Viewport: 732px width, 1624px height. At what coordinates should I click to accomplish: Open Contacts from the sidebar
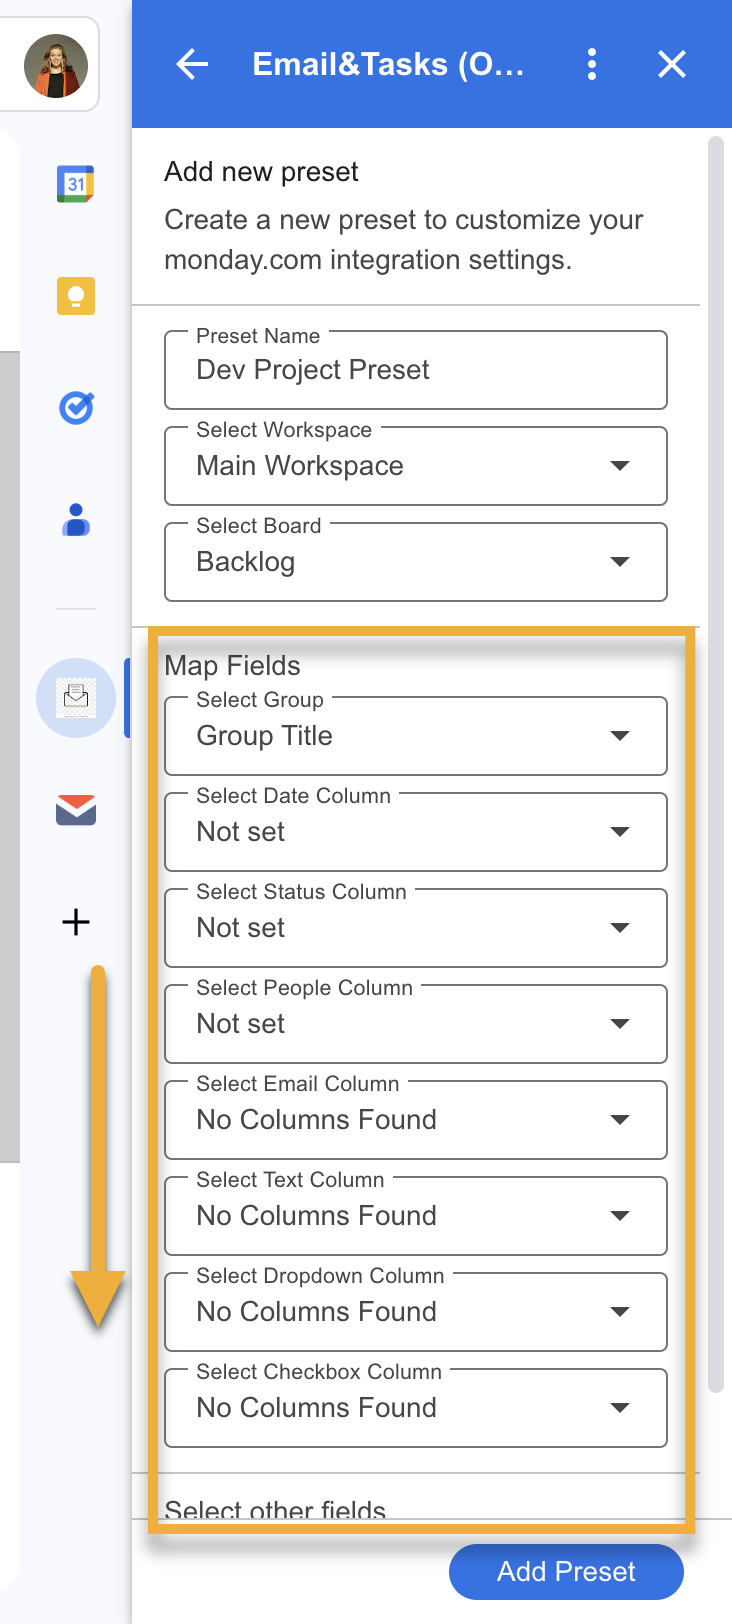[x=76, y=520]
